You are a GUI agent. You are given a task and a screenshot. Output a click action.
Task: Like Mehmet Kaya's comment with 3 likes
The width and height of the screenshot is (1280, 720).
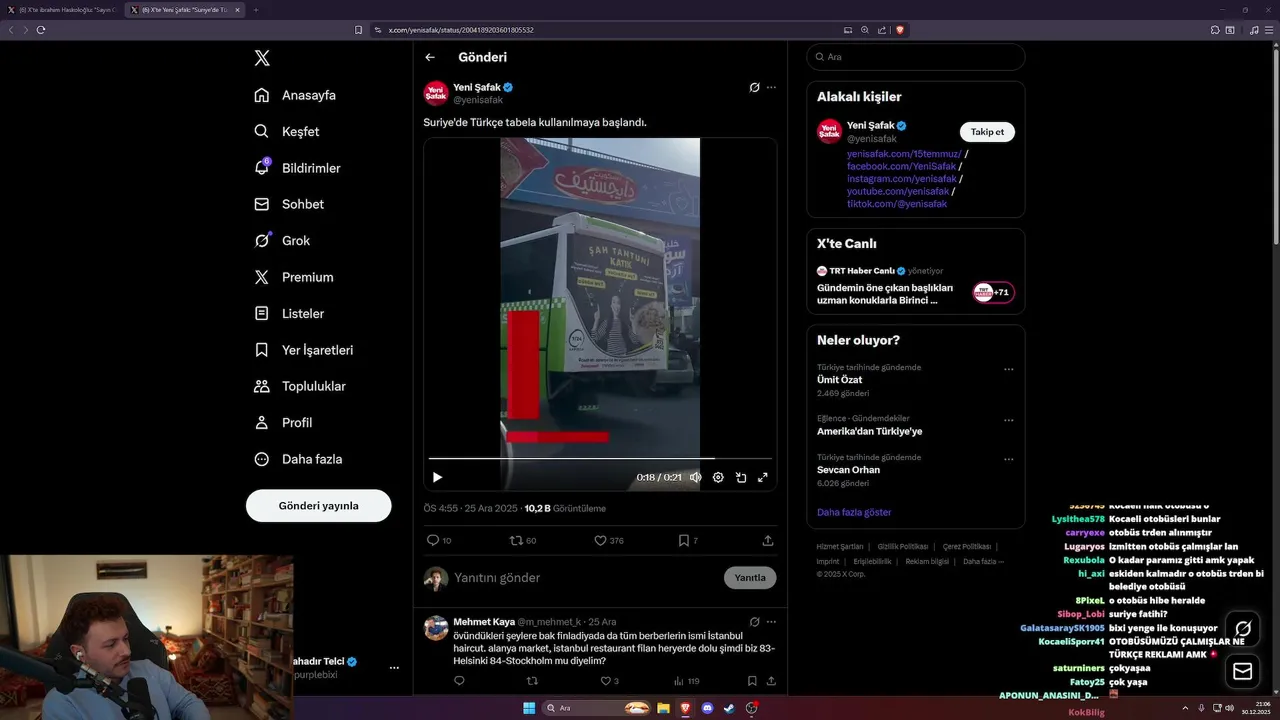tap(609, 681)
